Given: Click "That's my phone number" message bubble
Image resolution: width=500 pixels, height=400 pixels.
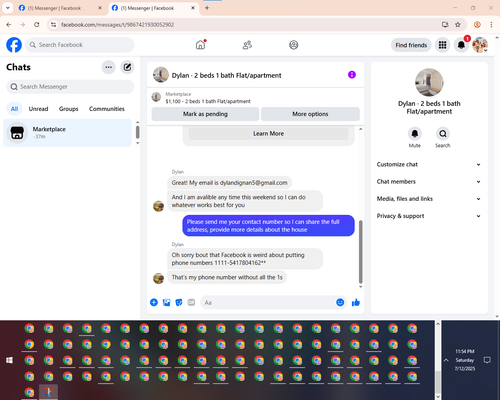Looking at the screenshot, I should (227, 277).
